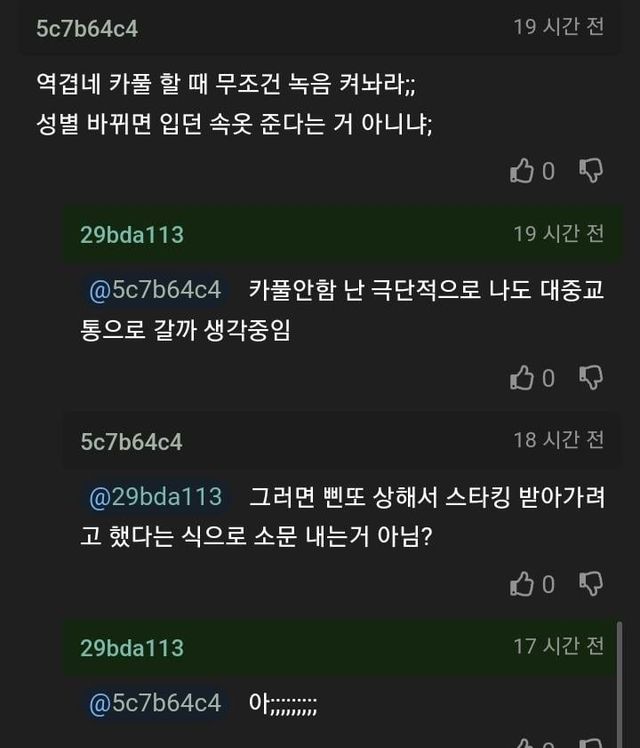Click username 29bda113 on the 17 시간 전 reply
The height and width of the screenshot is (748, 640).
pos(132,647)
